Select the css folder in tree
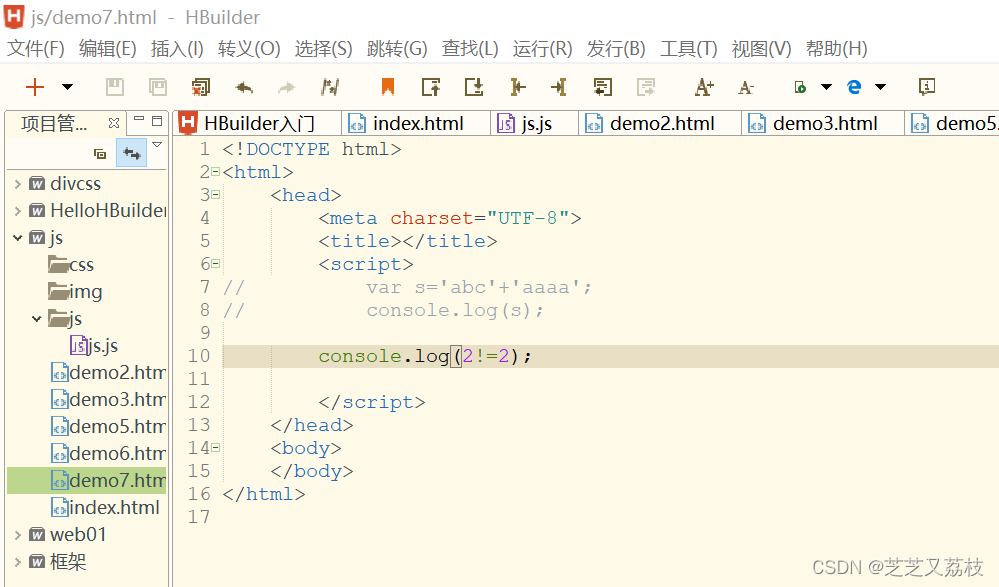The height and width of the screenshot is (587, 999). point(71,265)
